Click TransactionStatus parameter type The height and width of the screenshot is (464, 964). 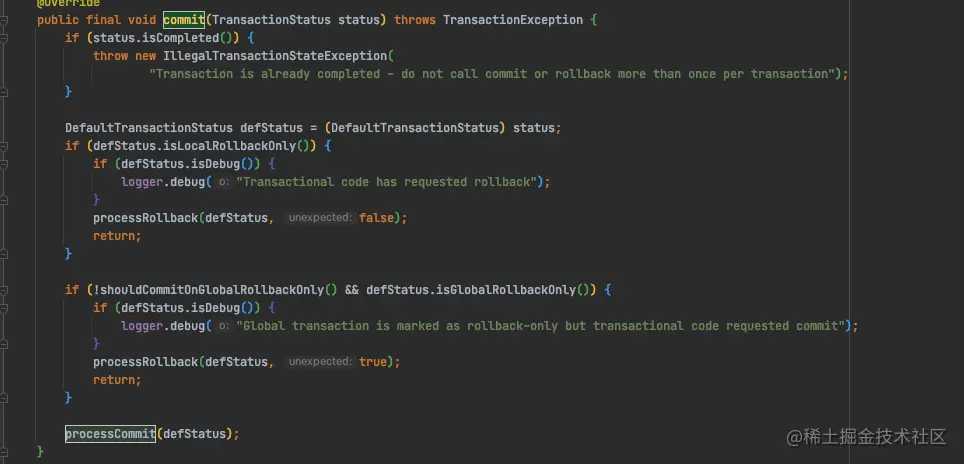tap(271, 20)
